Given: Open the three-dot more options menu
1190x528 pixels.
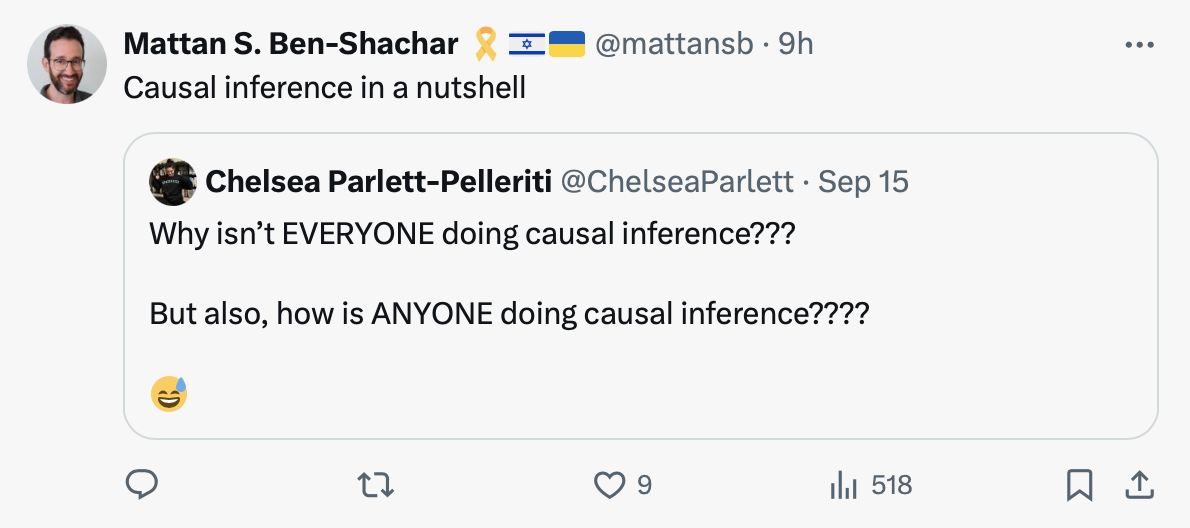Looking at the screenshot, I should 1139,45.
